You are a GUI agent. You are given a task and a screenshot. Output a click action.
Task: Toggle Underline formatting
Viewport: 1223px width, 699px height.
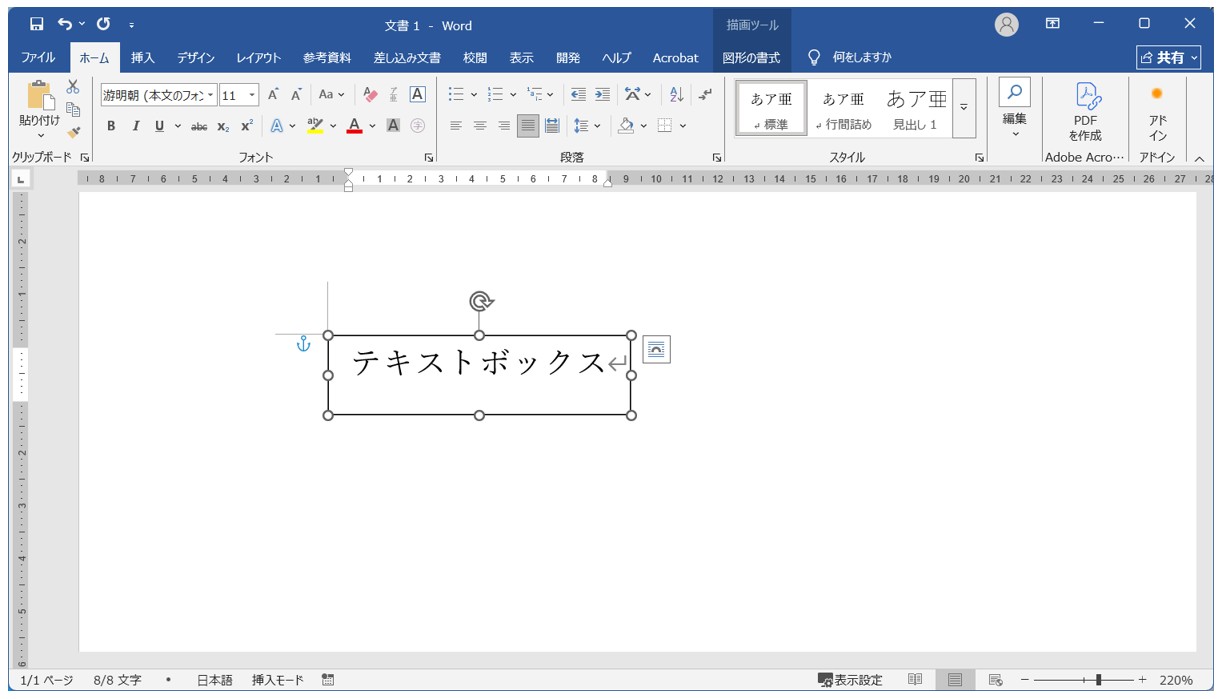[159, 126]
